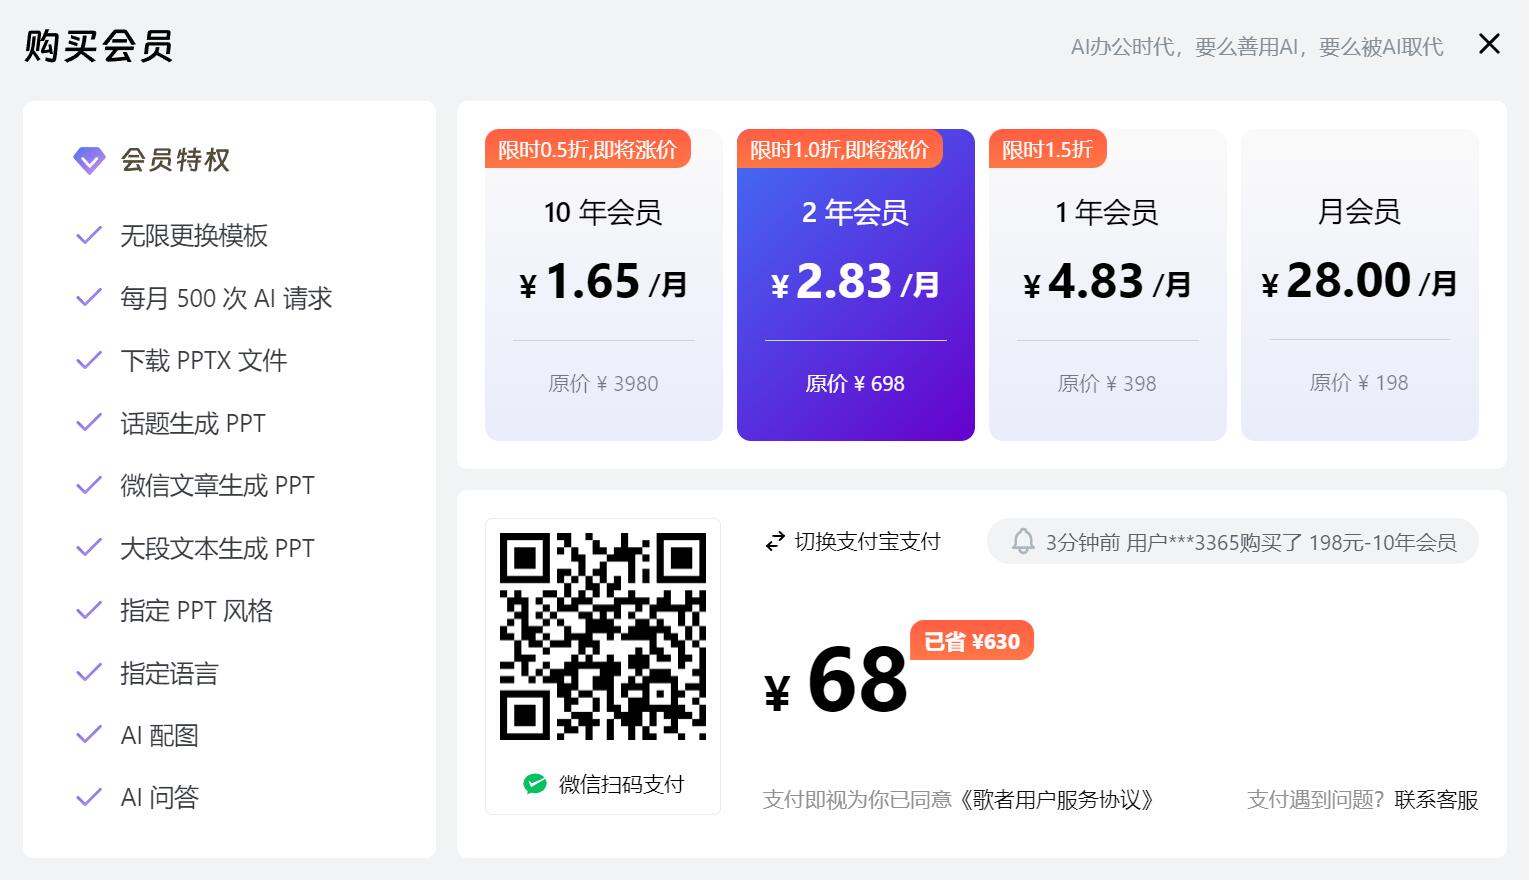The width and height of the screenshot is (1529, 880).
Task: Click the checkmark next to AI 问答
Action: click(x=89, y=797)
